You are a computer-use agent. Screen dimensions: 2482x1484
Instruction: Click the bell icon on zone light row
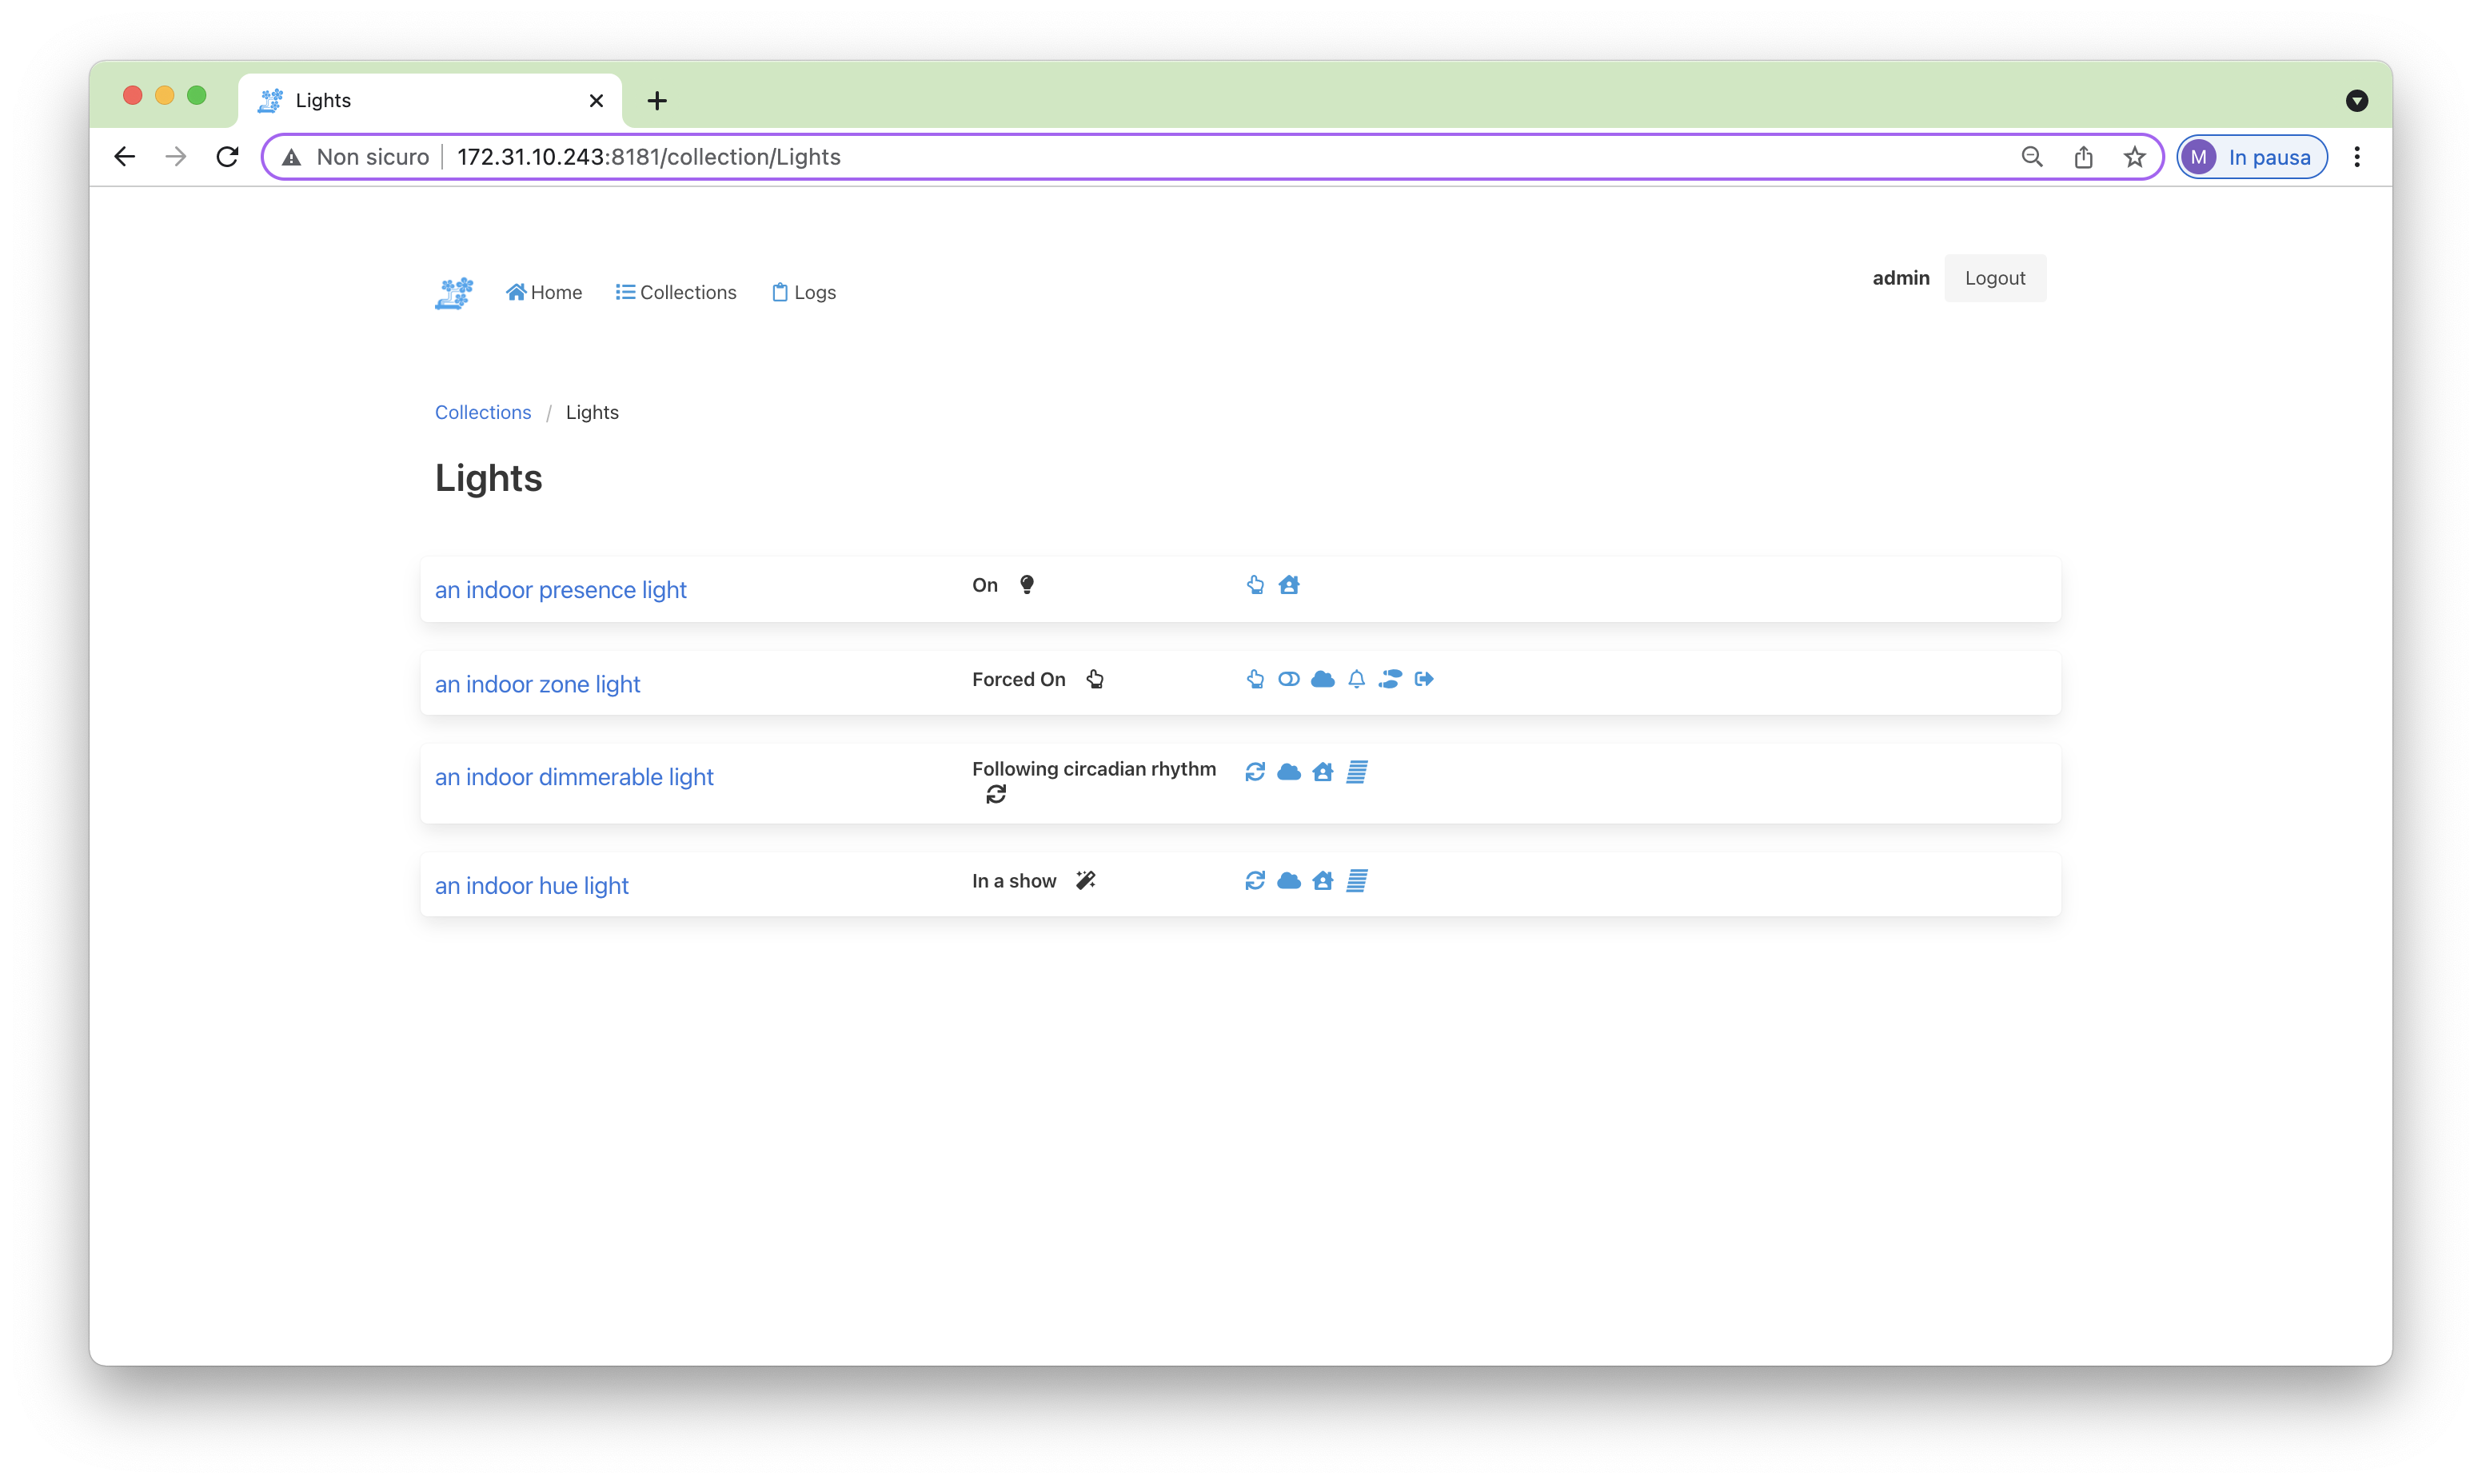1356,679
